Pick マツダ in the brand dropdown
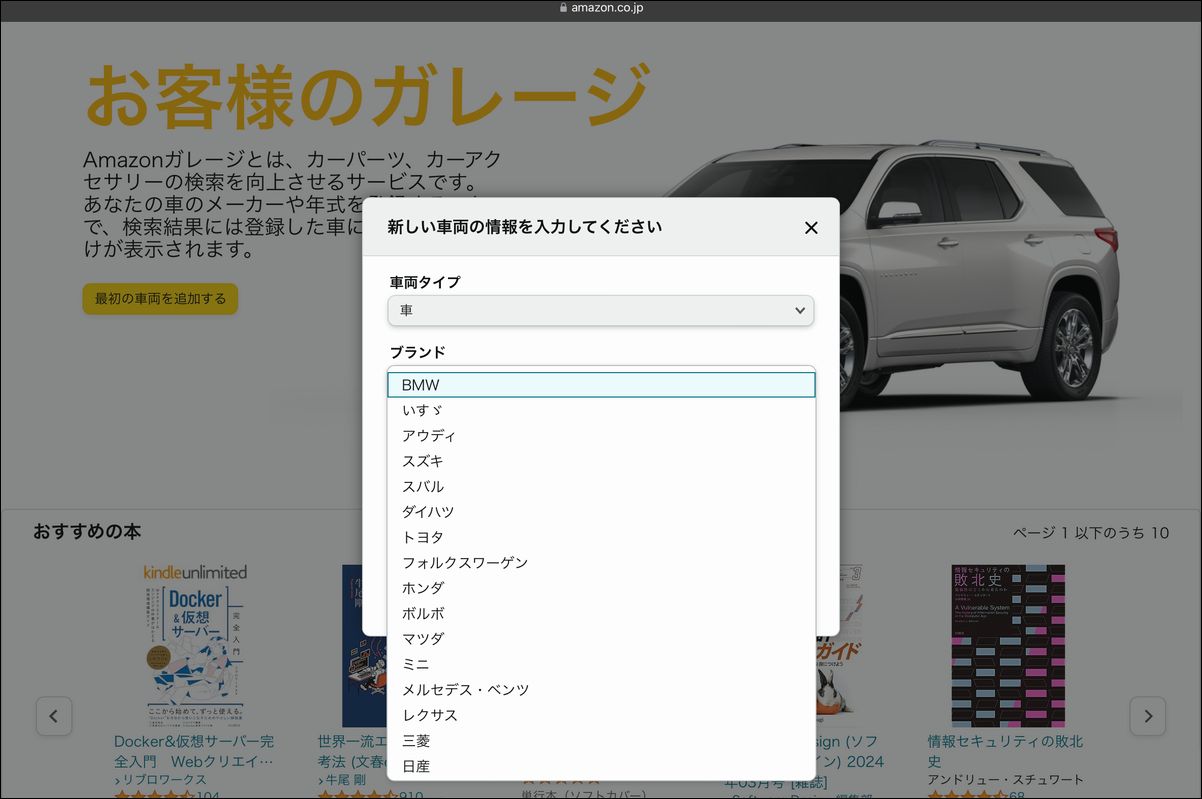 (x=601, y=639)
